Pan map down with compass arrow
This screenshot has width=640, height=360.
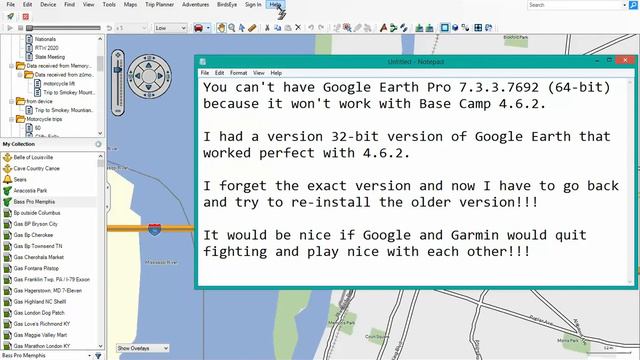(149, 87)
